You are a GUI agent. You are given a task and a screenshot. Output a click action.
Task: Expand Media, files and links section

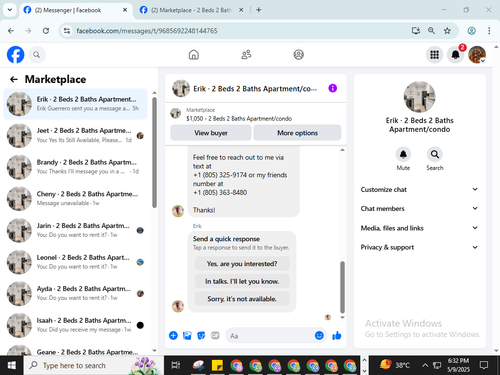click(x=419, y=228)
